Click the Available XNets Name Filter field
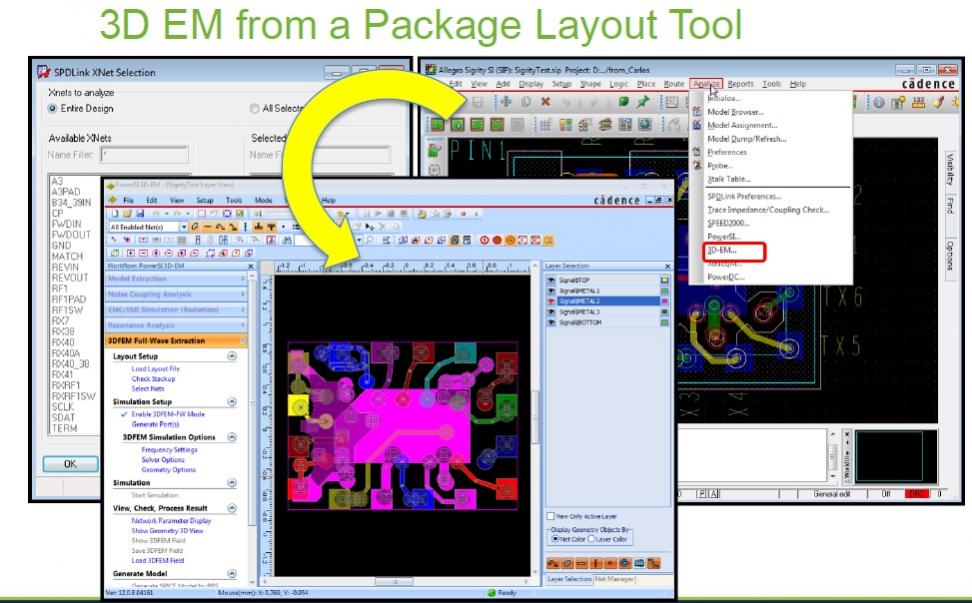Viewport: 972px width, 603px height. 144,155
